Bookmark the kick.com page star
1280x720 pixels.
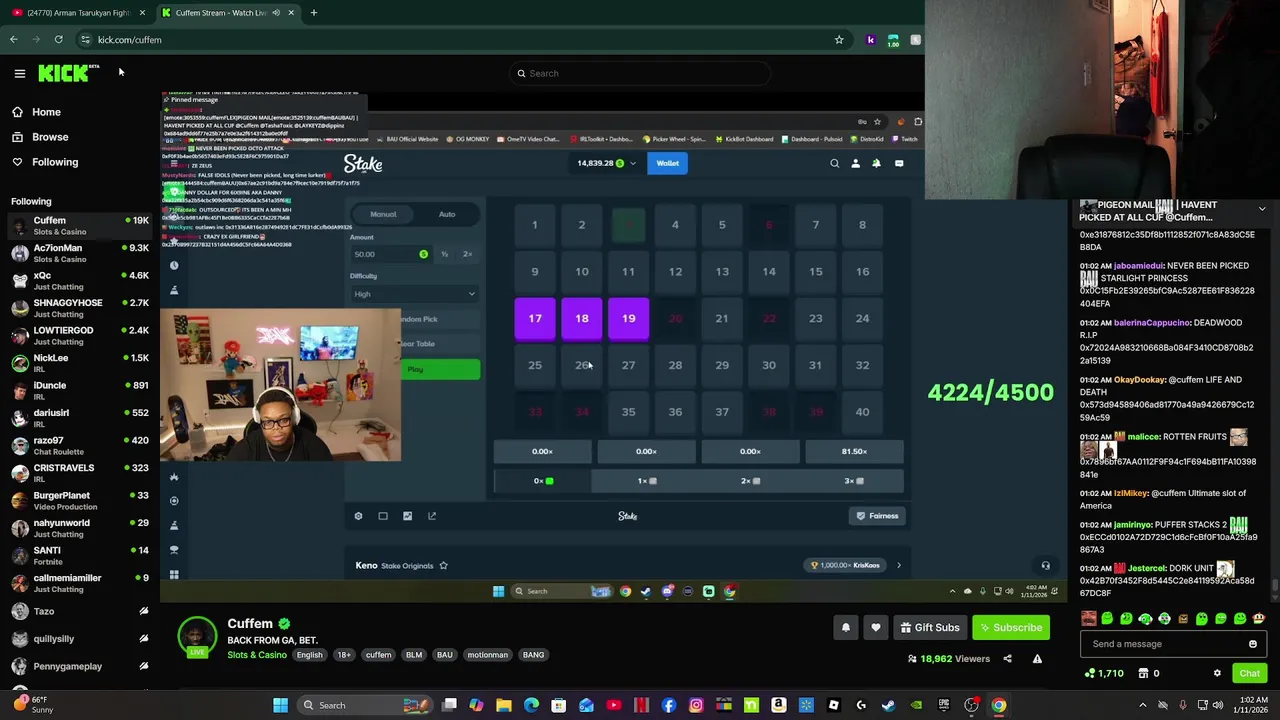(x=839, y=40)
